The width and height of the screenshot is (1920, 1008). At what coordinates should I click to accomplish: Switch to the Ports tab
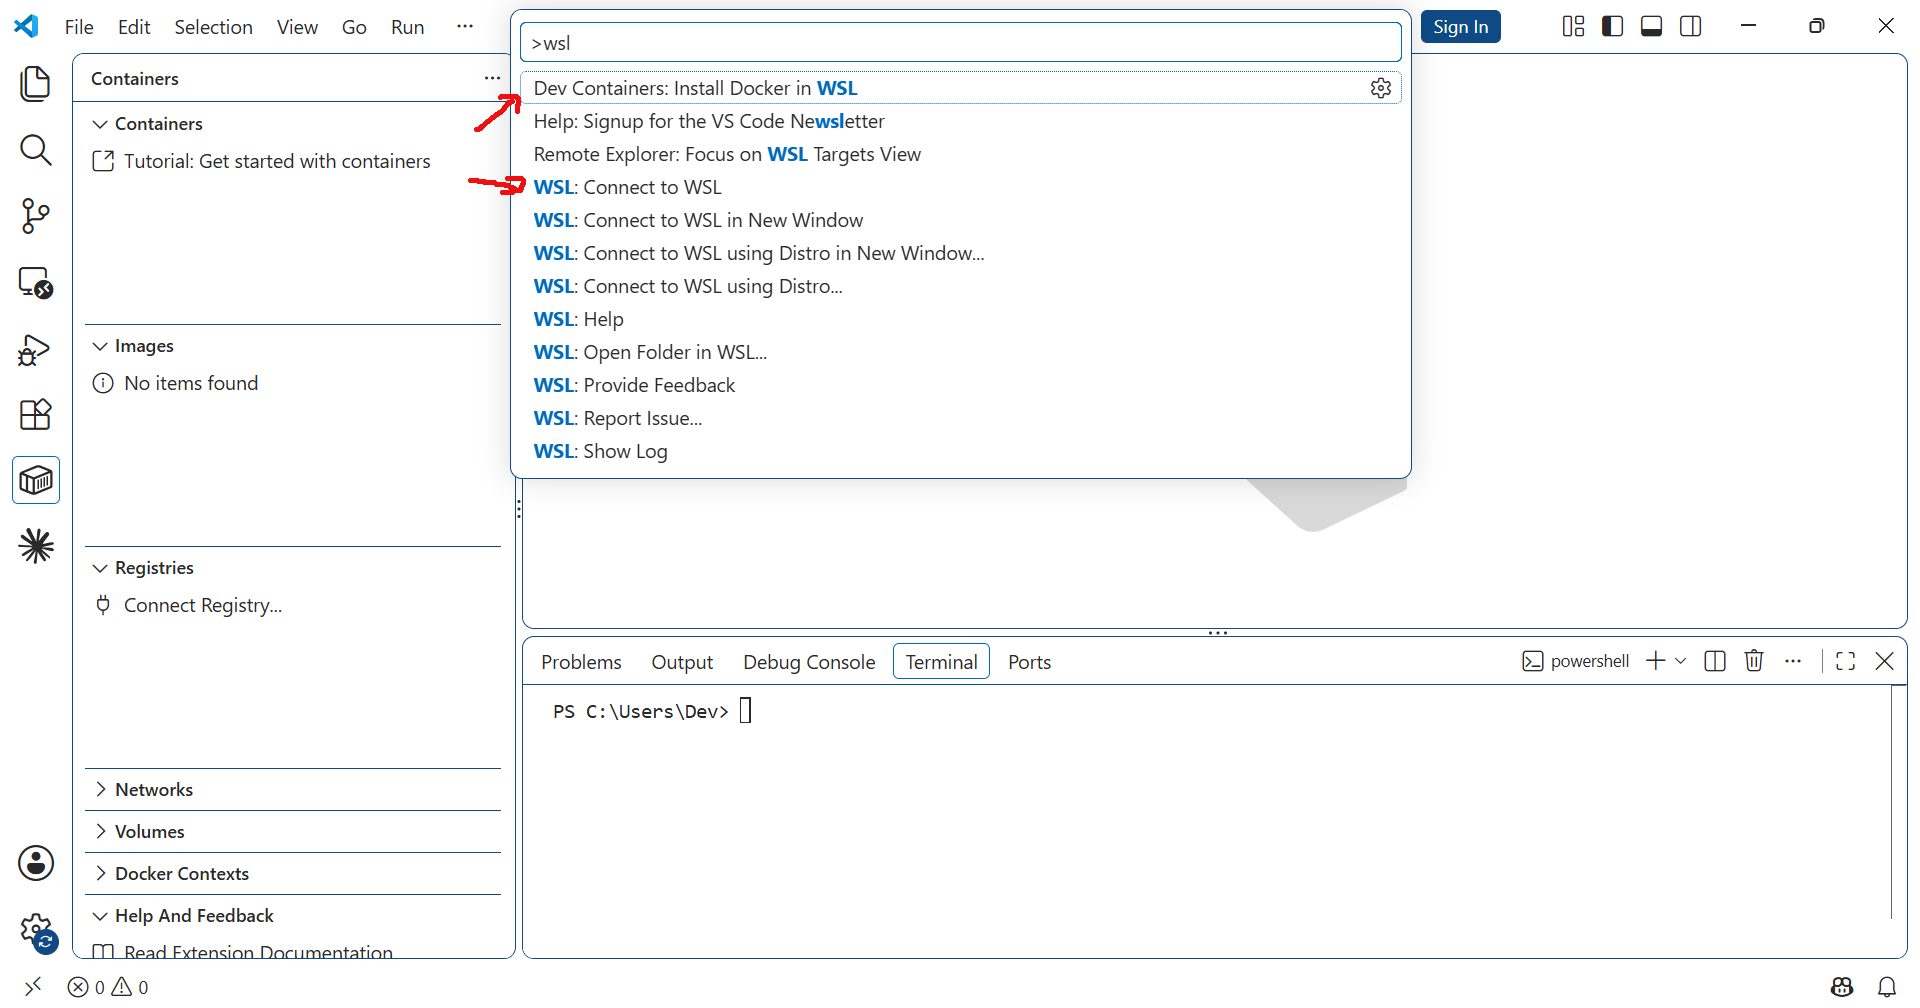coord(1029,662)
